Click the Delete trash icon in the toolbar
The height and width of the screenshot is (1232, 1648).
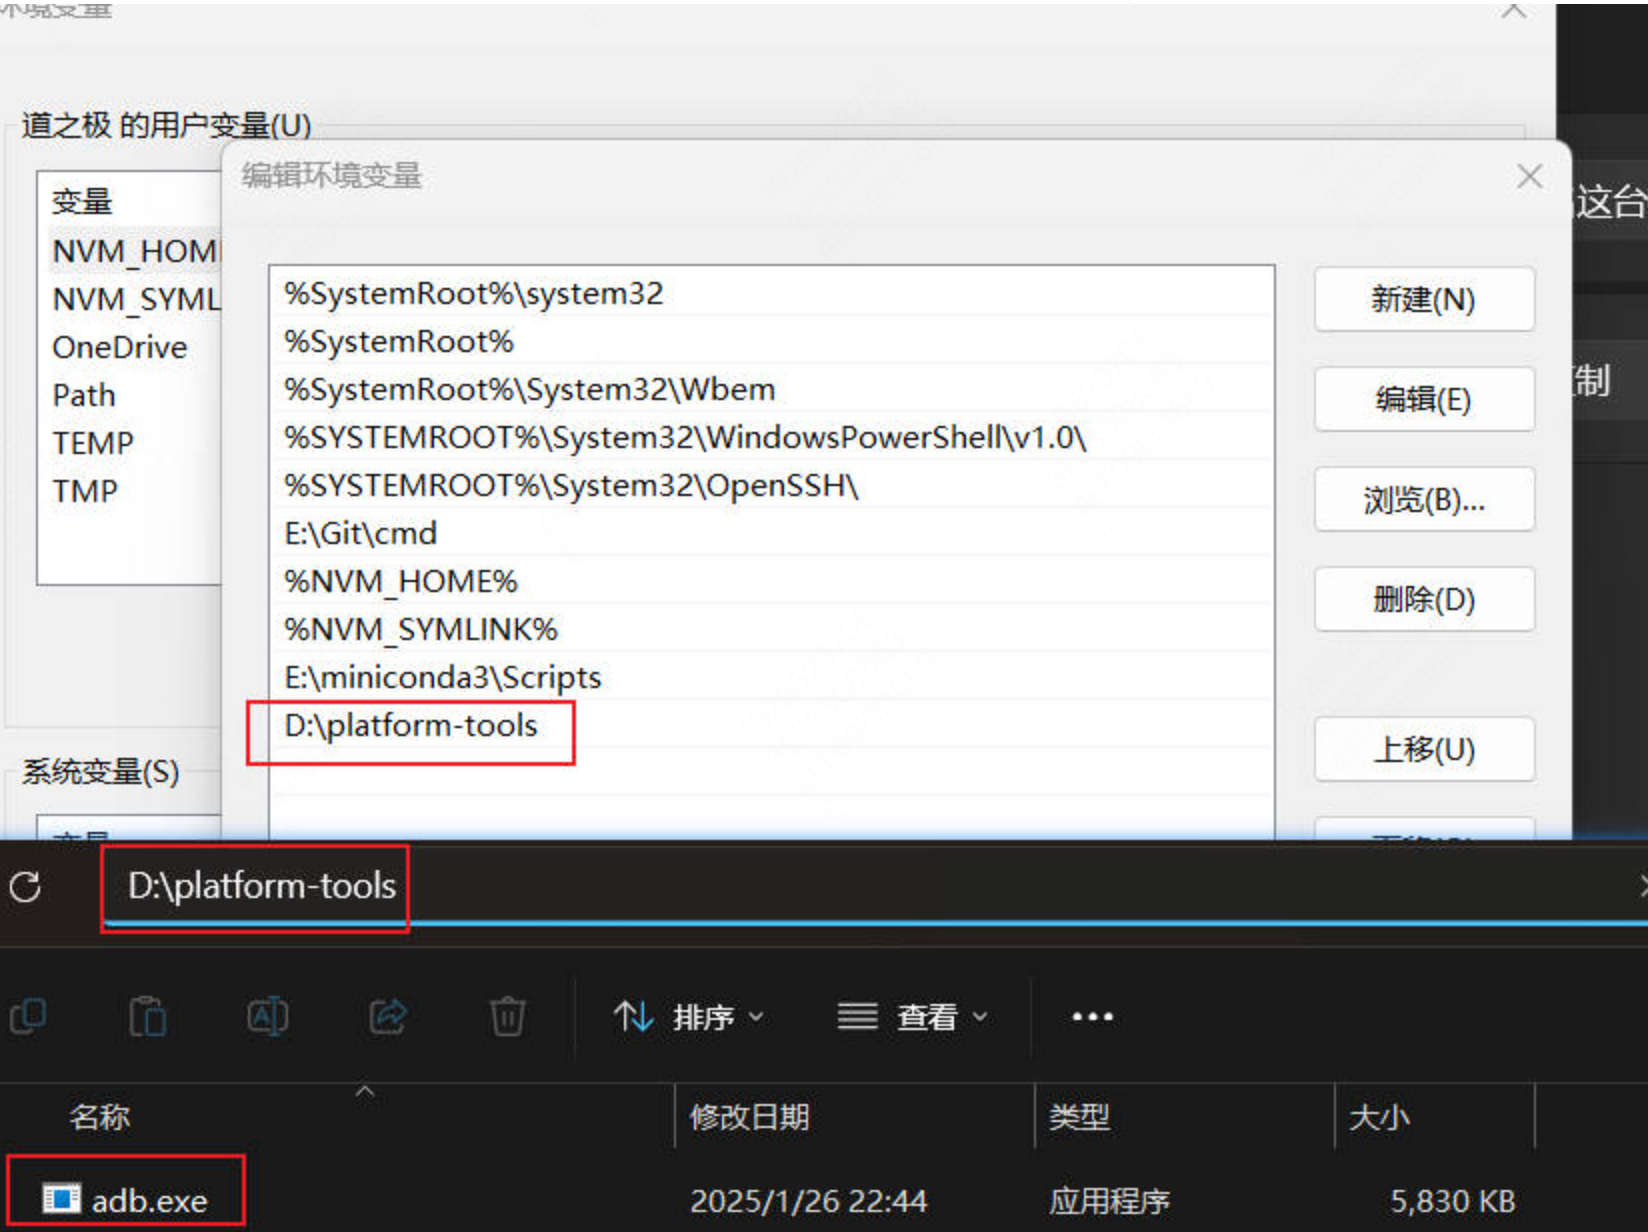coord(507,1016)
